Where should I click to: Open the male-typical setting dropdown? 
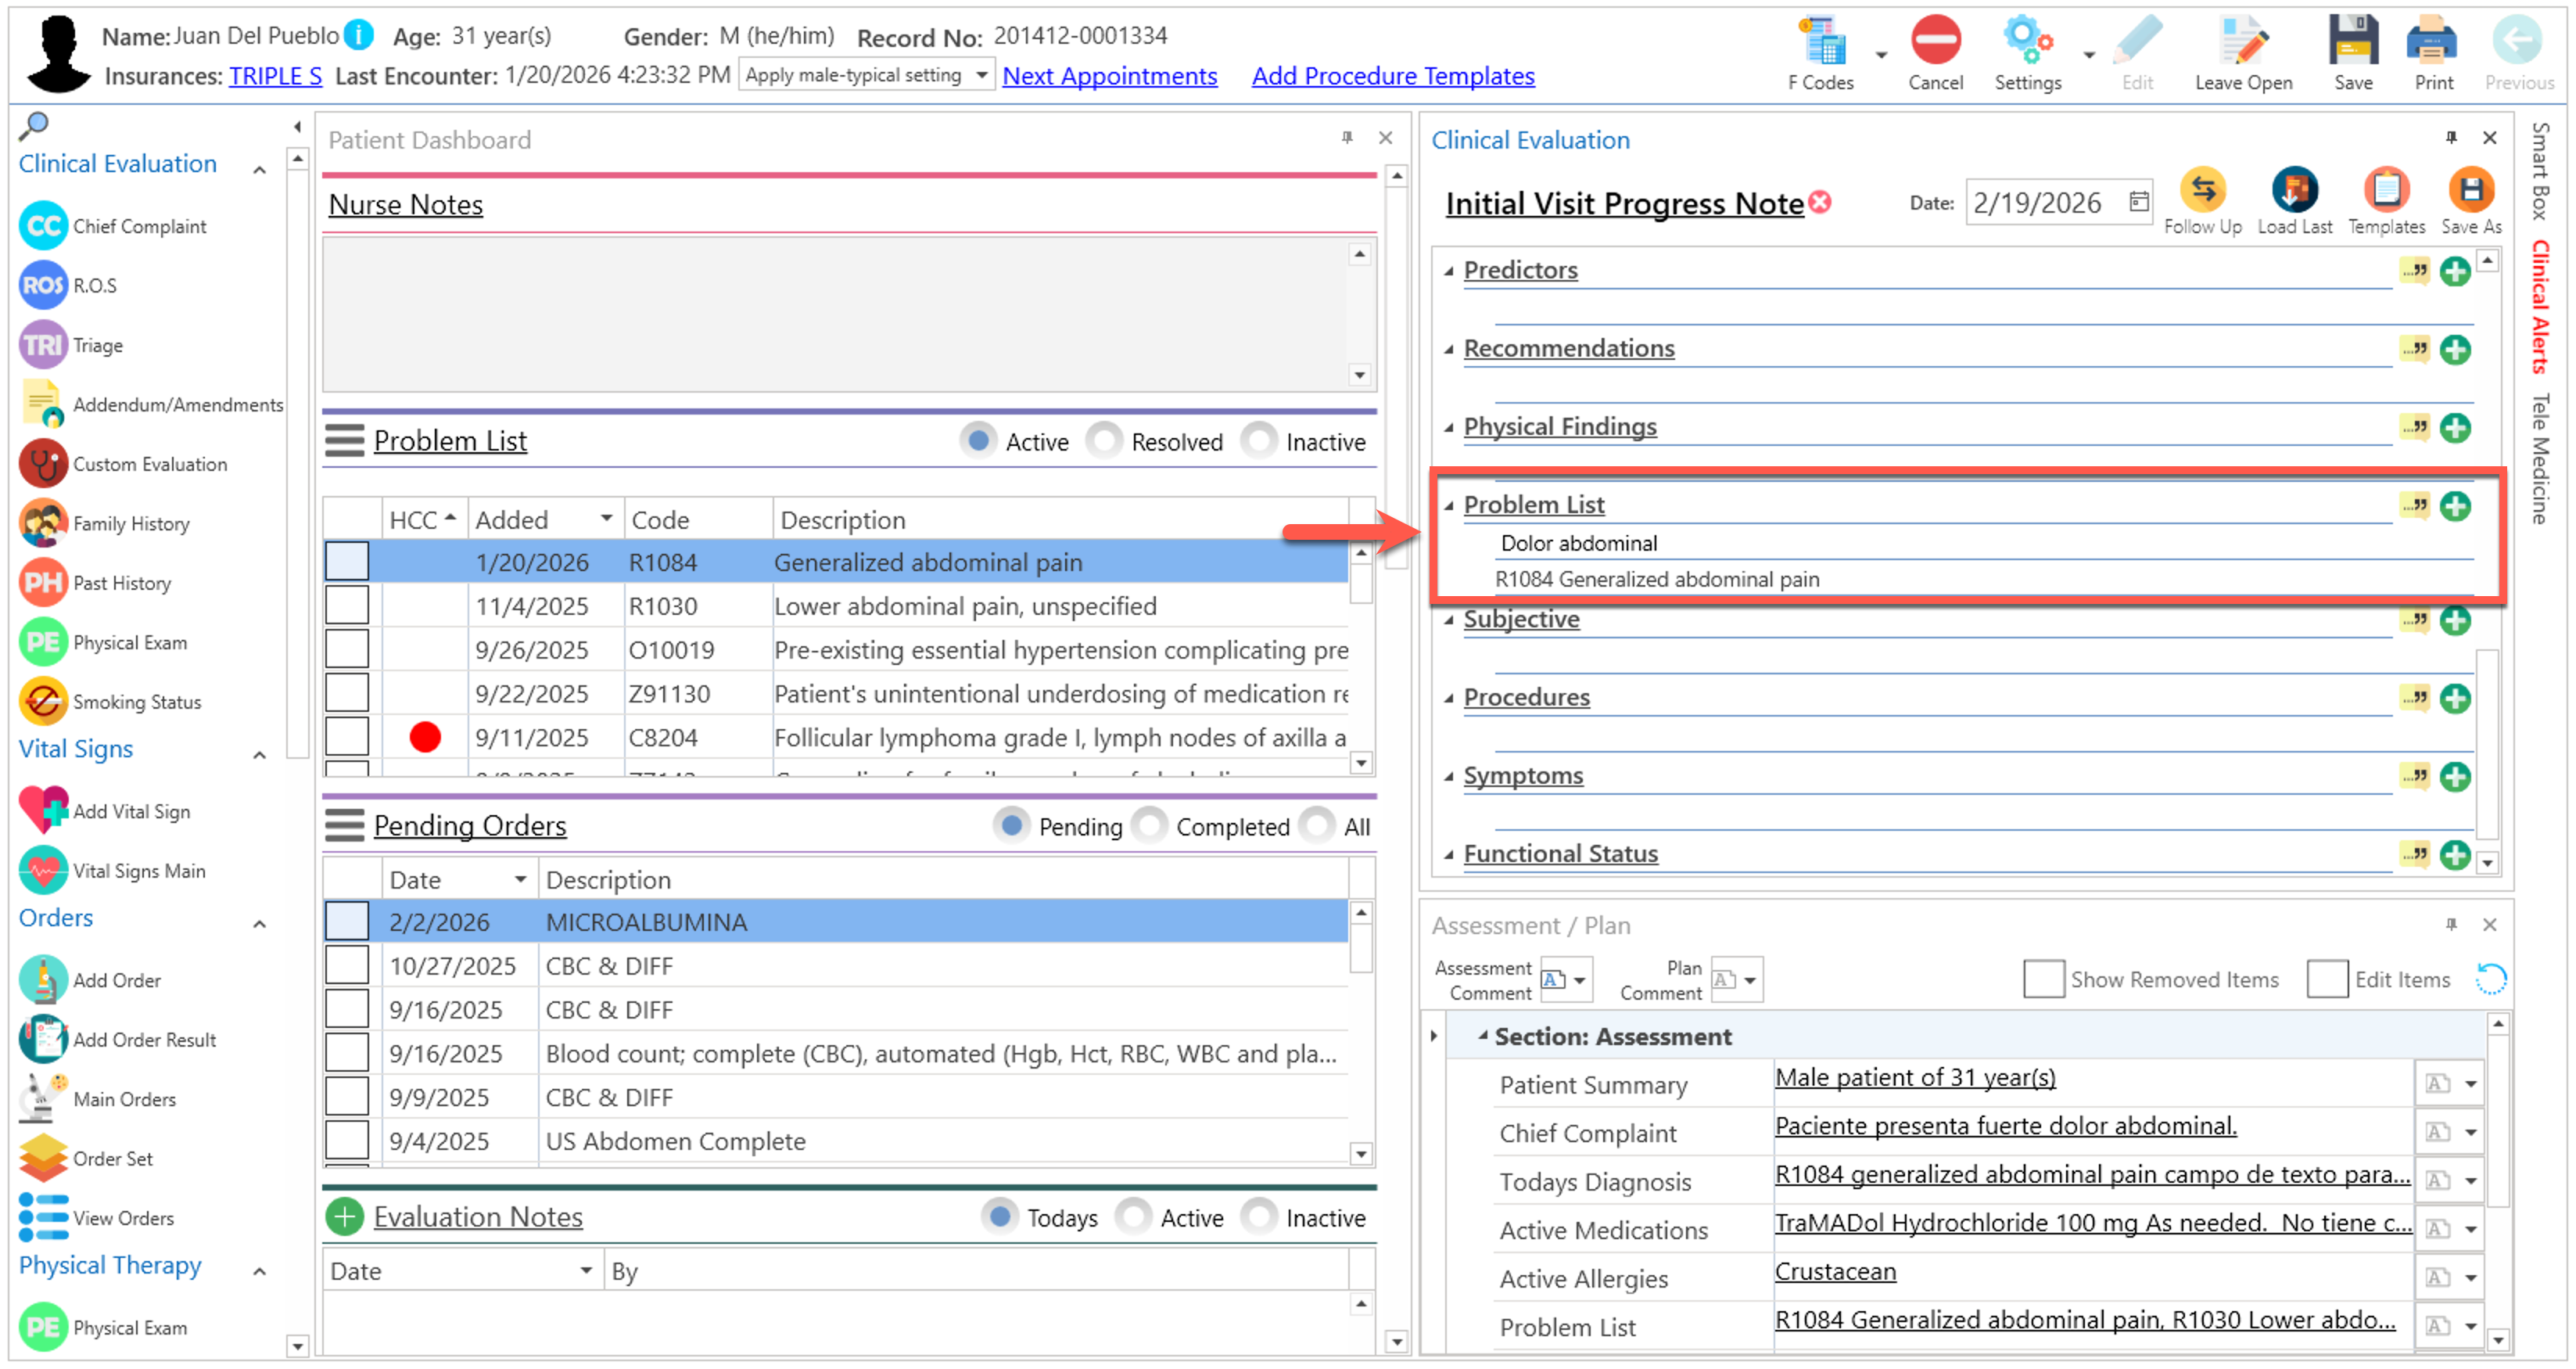pyautogui.click(x=981, y=75)
